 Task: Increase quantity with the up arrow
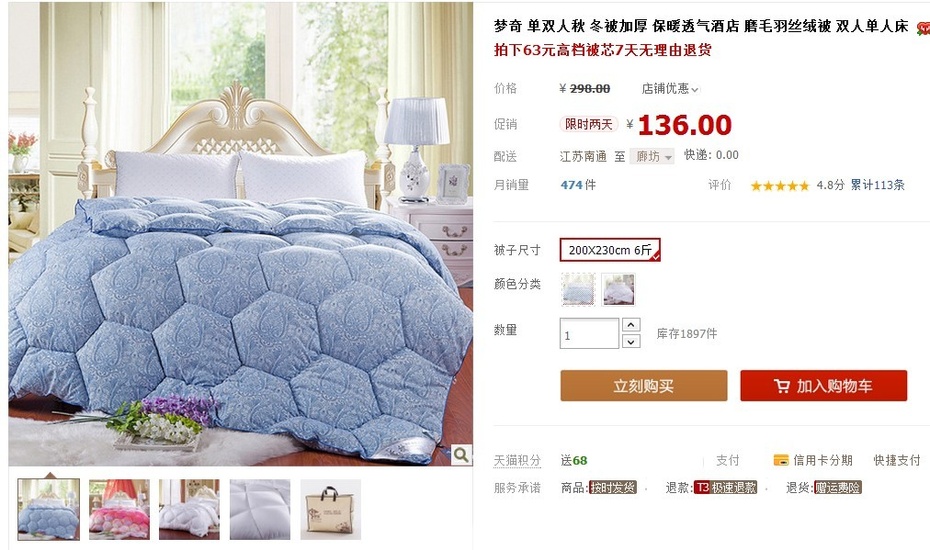pyautogui.click(x=631, y=325)
